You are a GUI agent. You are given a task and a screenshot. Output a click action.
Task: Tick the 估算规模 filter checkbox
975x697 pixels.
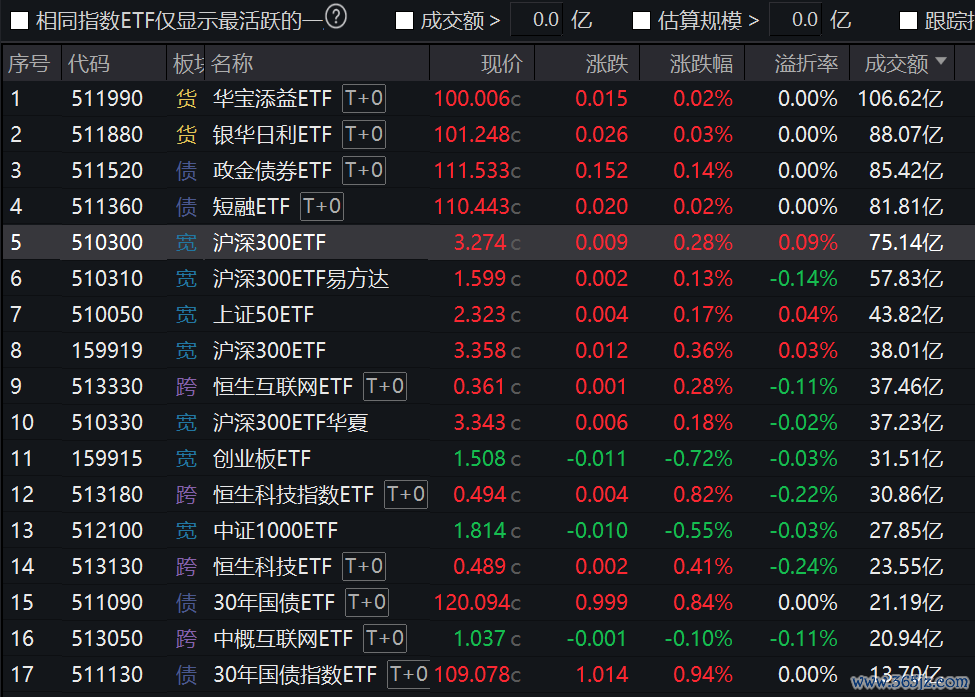[x=641, y=21]
